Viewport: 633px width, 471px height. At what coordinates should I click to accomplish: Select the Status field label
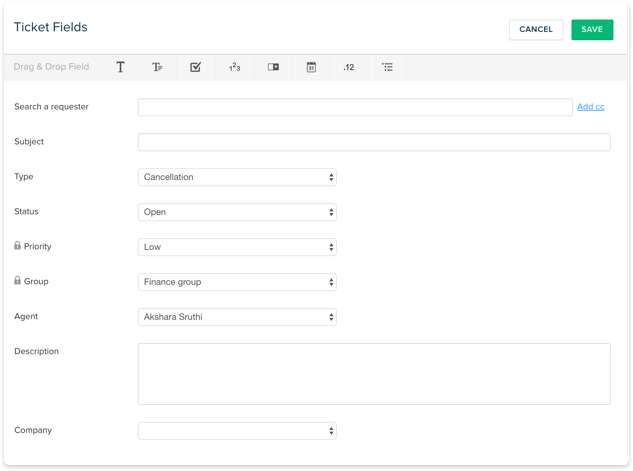click(x=26, y=211)
